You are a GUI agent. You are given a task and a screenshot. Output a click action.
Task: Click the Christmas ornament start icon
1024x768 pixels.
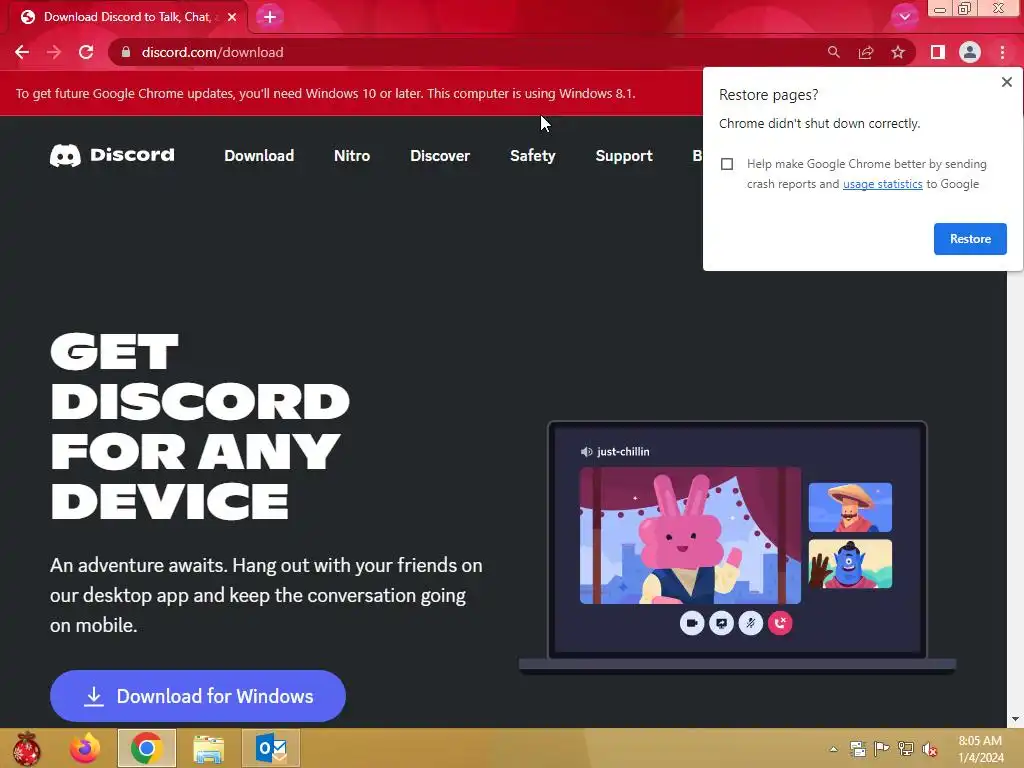pyautogui.click(x=26, y=748)
